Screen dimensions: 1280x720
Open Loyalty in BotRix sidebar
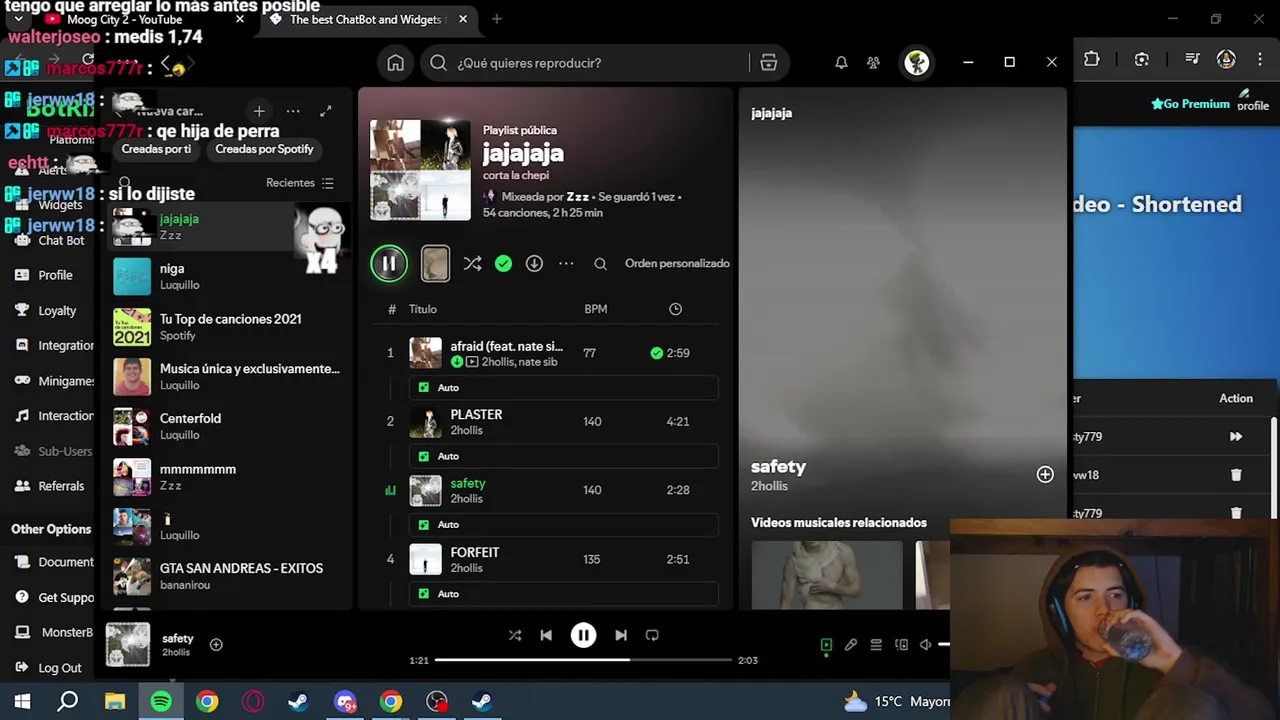tap(57, 311)
